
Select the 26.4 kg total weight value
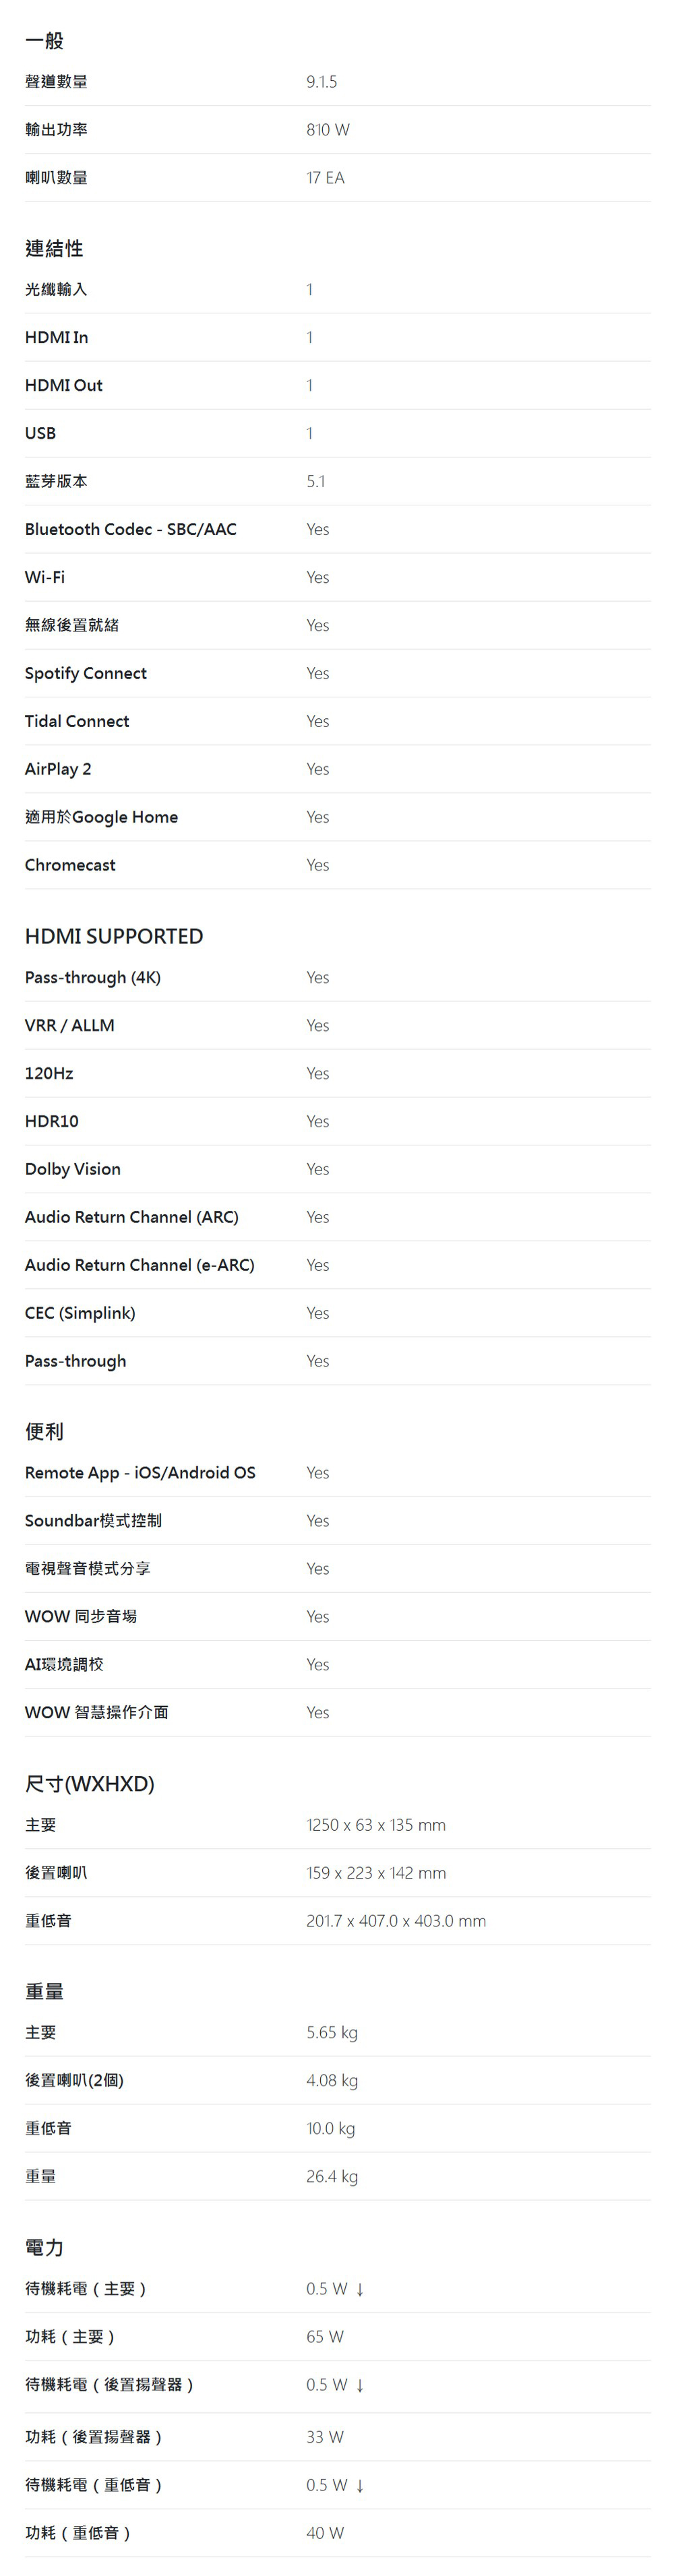click(x=332, y=2176)
